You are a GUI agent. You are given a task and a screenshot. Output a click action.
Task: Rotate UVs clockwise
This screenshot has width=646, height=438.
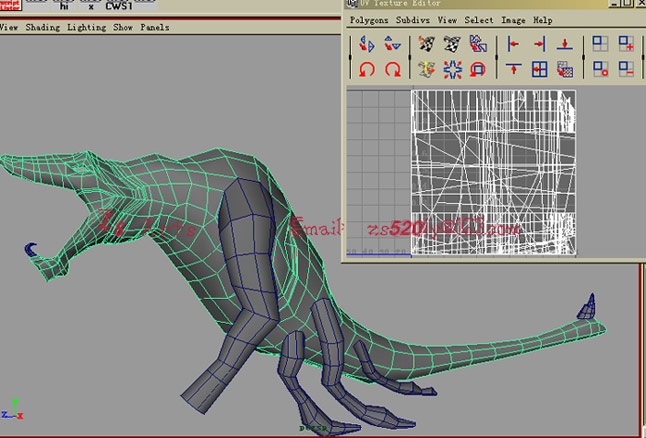392,69
